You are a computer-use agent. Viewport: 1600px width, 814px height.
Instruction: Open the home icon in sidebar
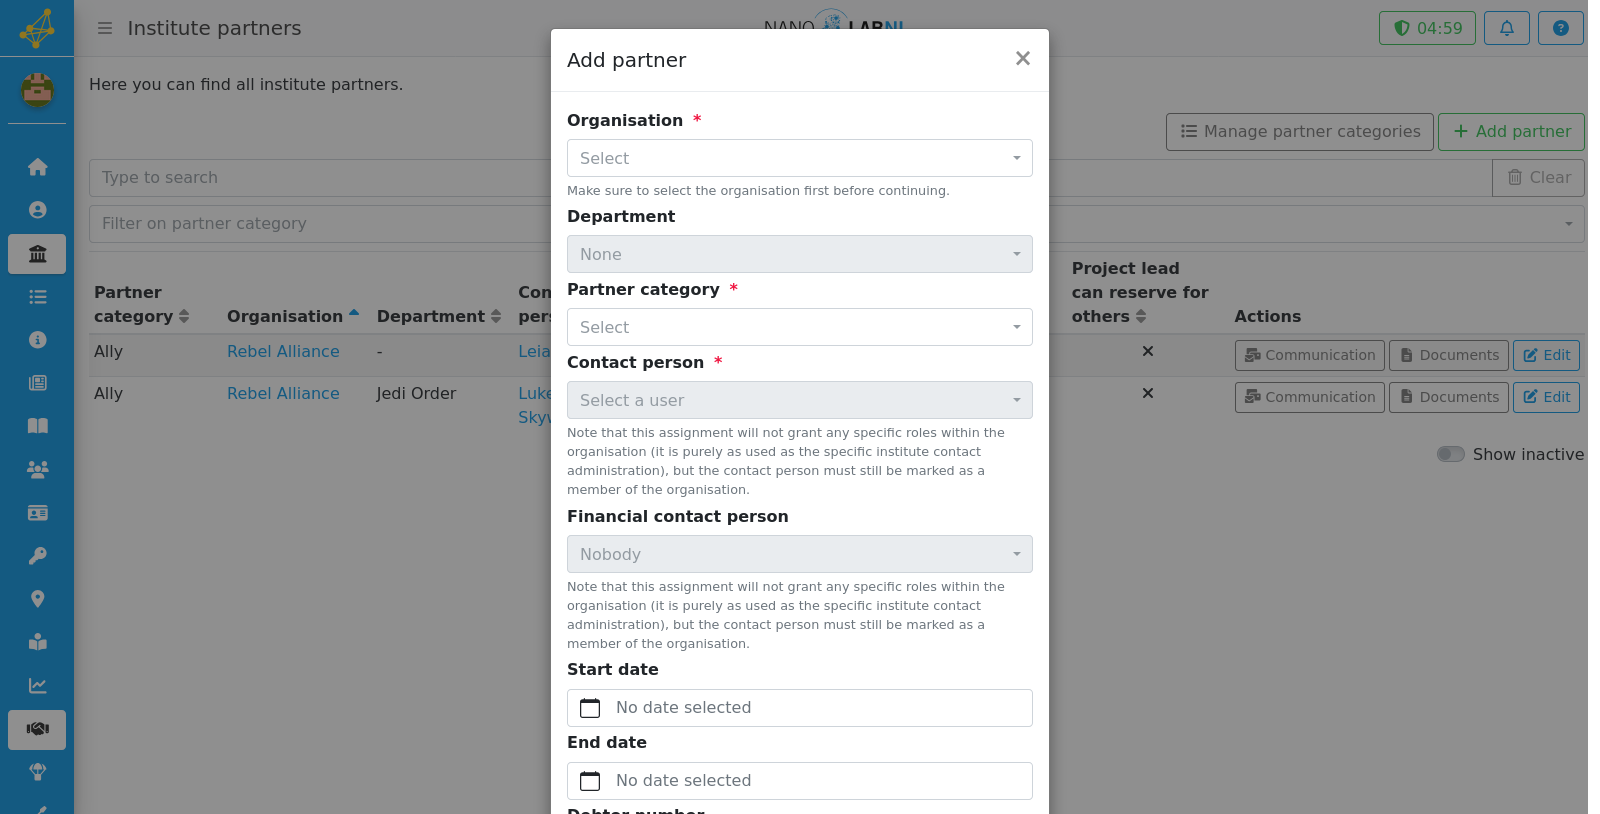pos(37,167)
